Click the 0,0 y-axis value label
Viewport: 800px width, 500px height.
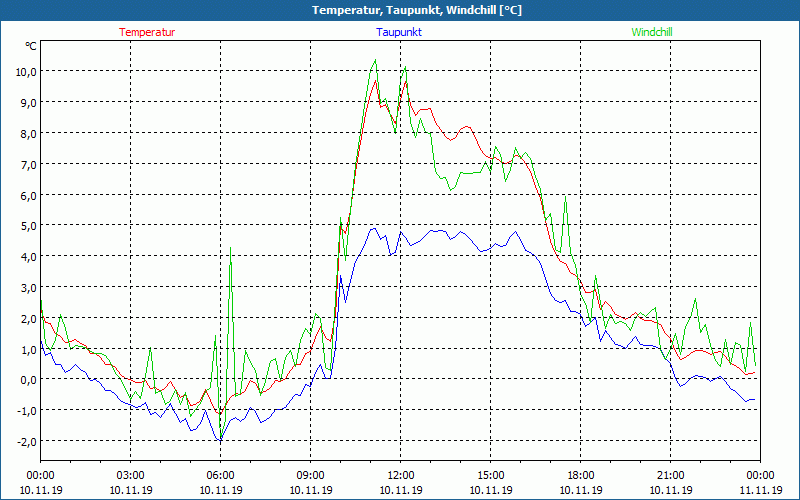[x=25, y=379]
